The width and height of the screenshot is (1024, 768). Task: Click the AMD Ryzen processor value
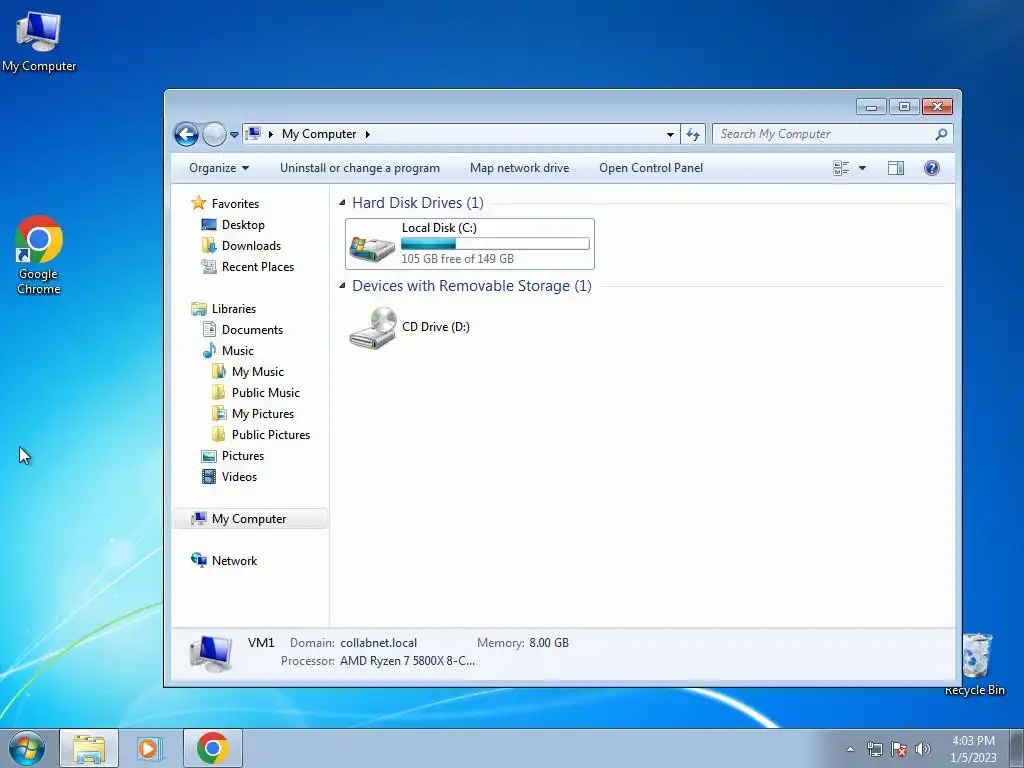pyautogui.click(x=408, y=661)
